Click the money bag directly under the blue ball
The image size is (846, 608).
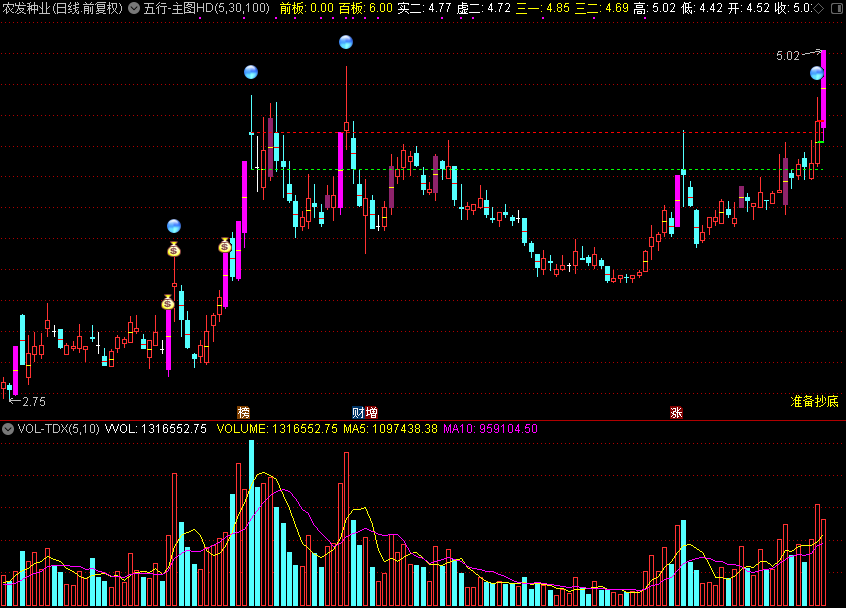[174, 249]
